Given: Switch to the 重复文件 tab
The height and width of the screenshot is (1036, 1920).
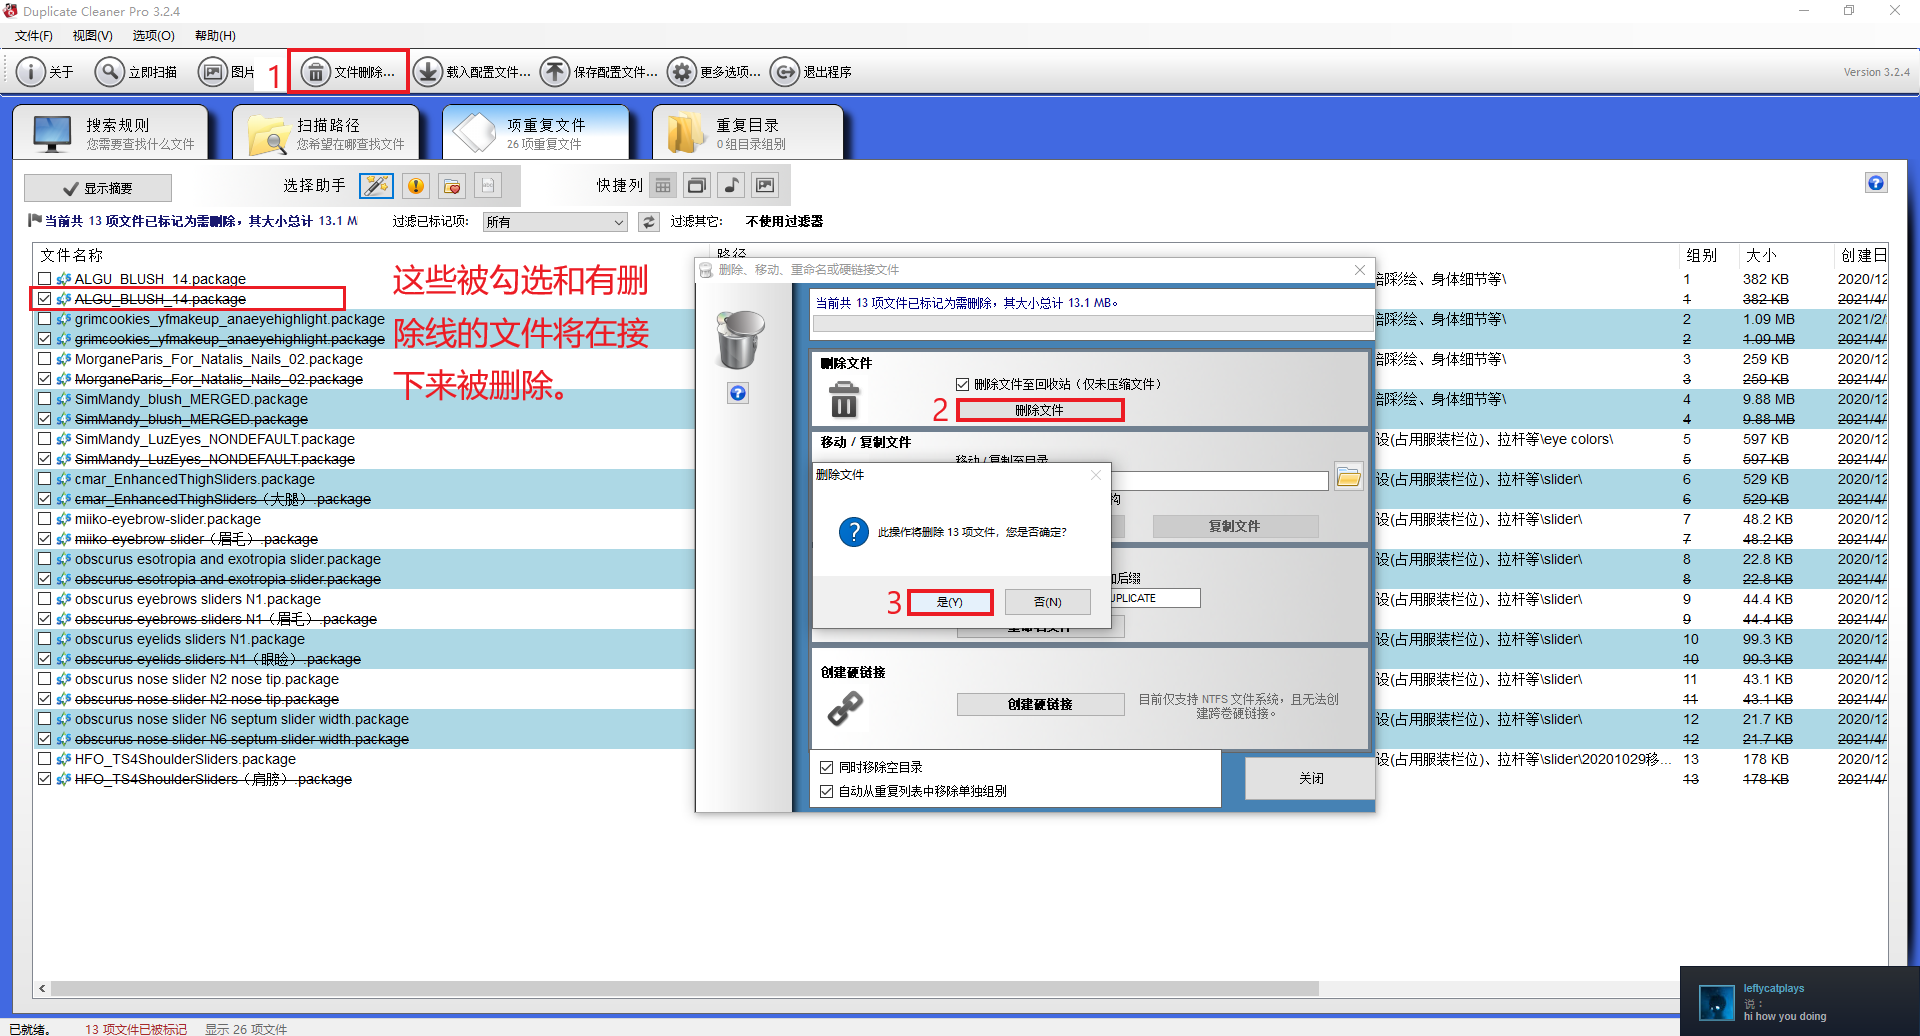Looking at the screenshot, I should pyautogui.click(x=536, y=132).
